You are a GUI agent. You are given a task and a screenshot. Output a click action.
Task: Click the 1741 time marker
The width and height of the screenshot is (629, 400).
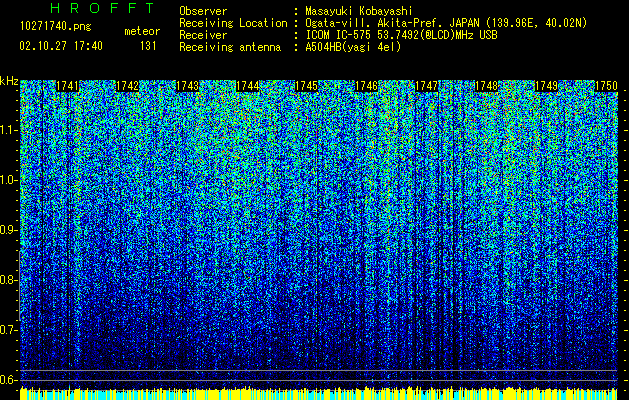[67, 86]
